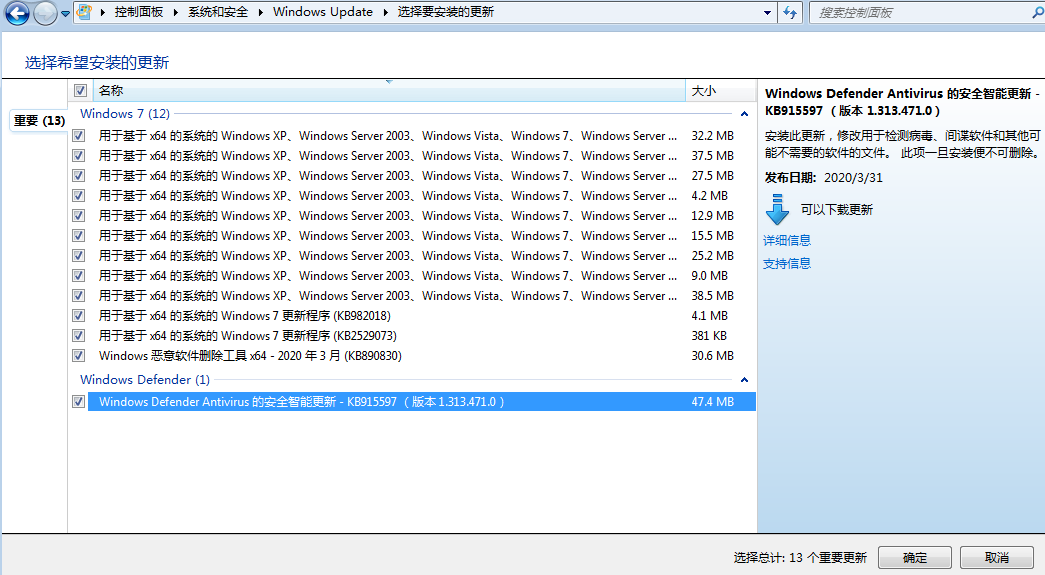
Task: Sort list by 大小 column
Action: [720, 91]
